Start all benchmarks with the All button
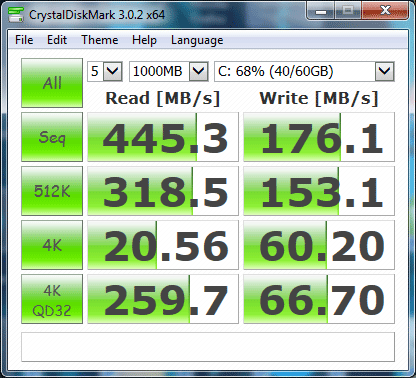 (52, 83)
